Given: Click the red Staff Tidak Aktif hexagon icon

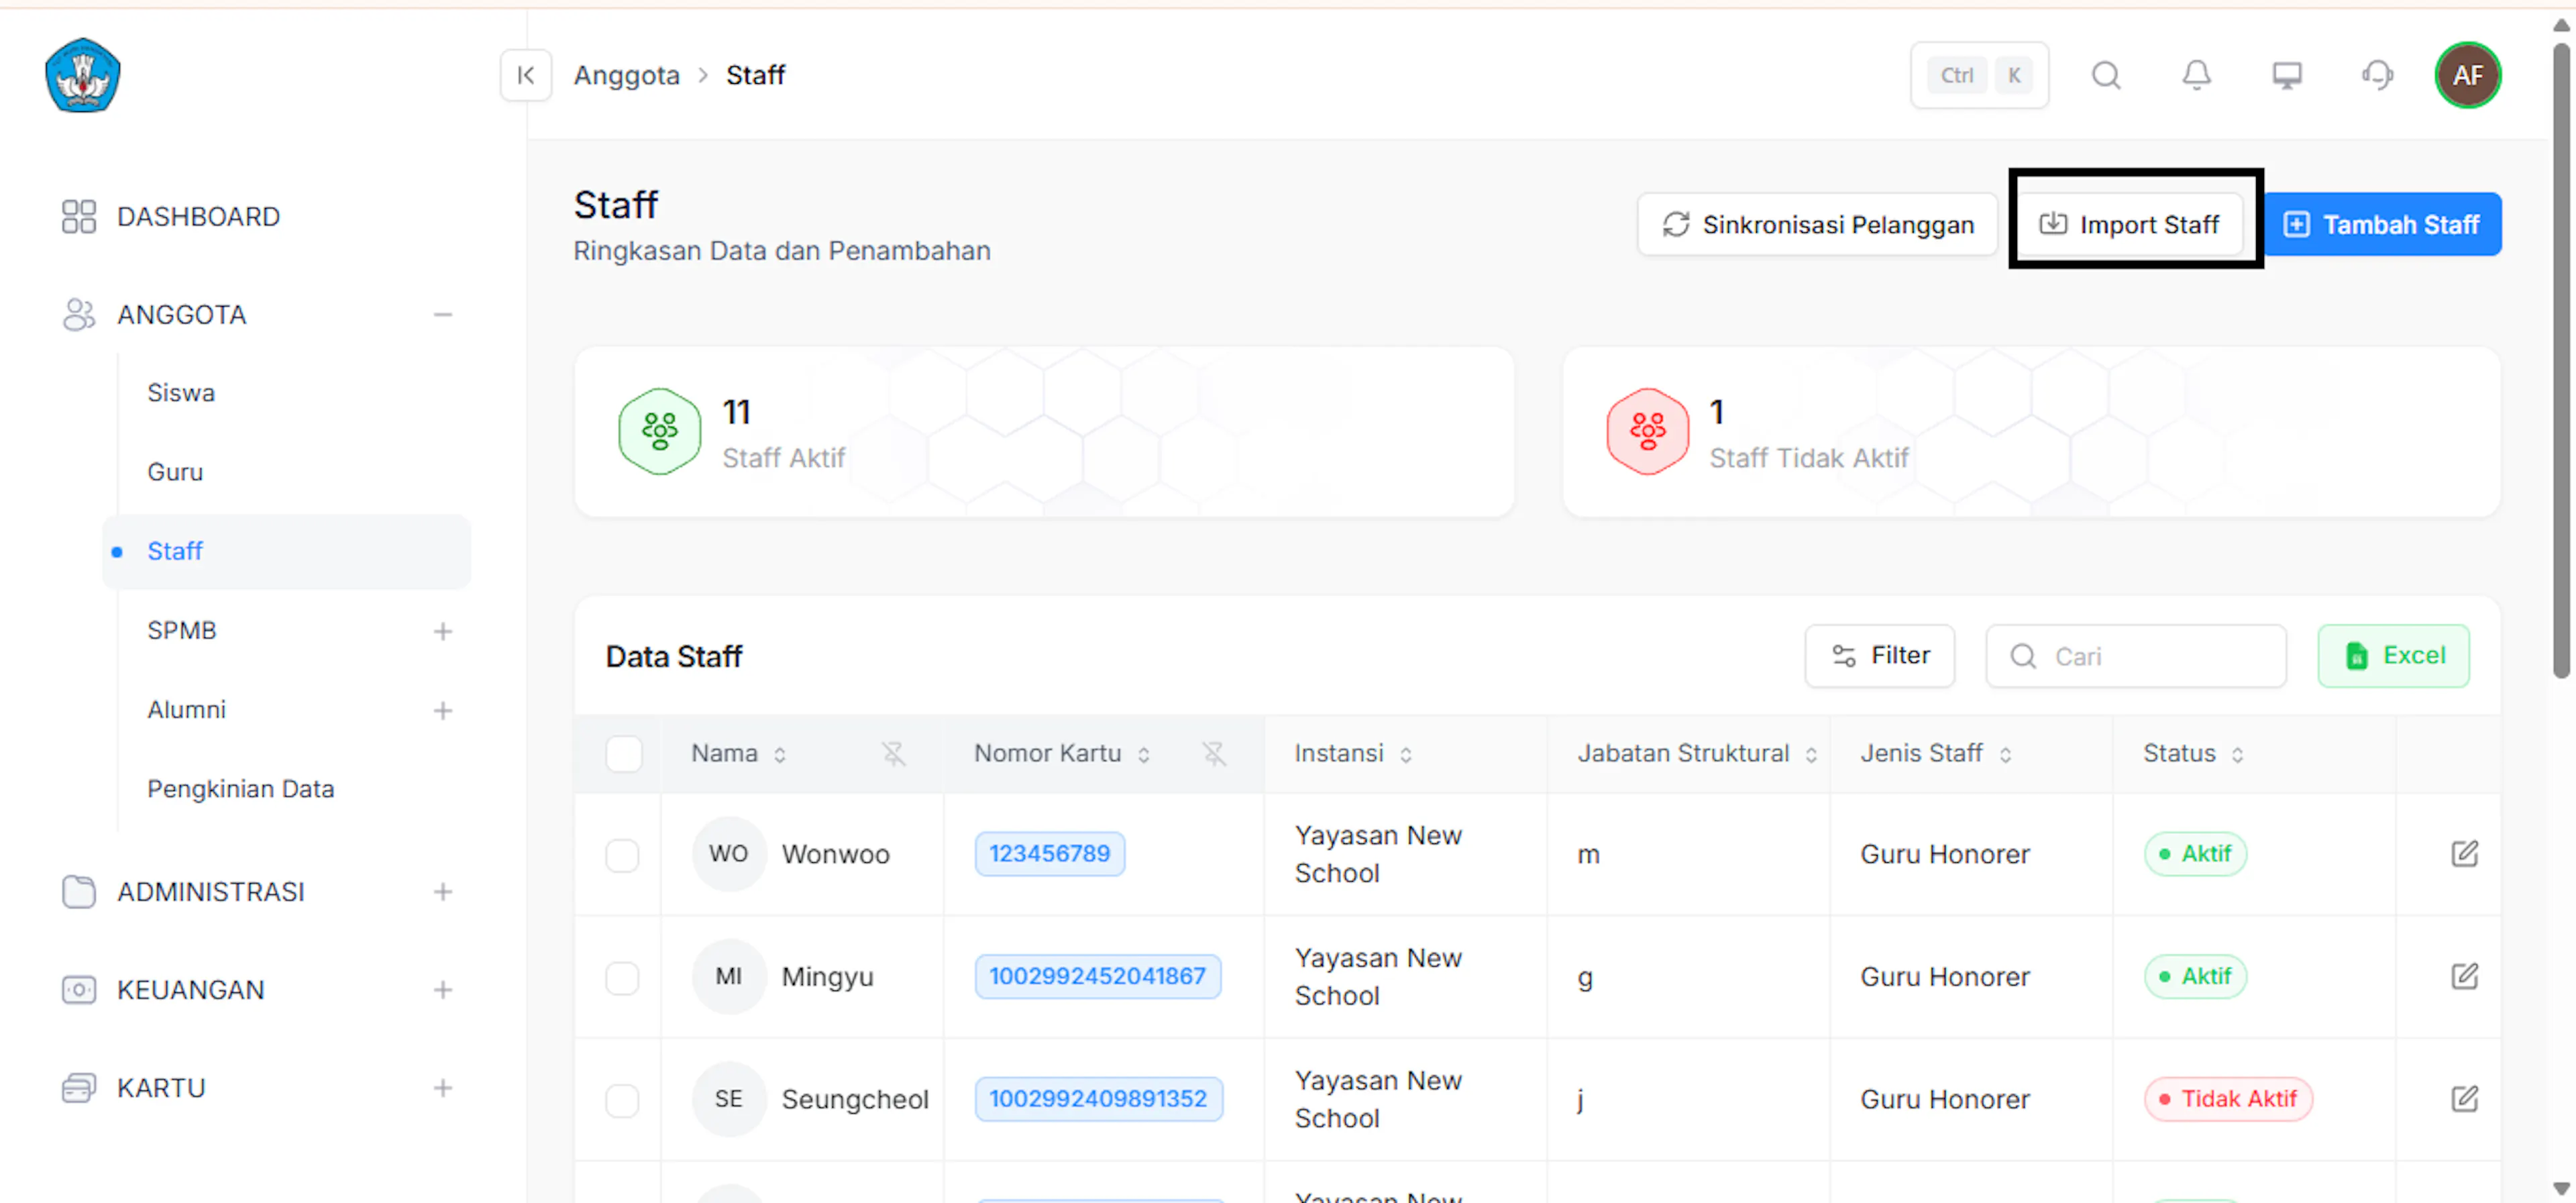Looking at the screenshot, I should click(1647, 432).
